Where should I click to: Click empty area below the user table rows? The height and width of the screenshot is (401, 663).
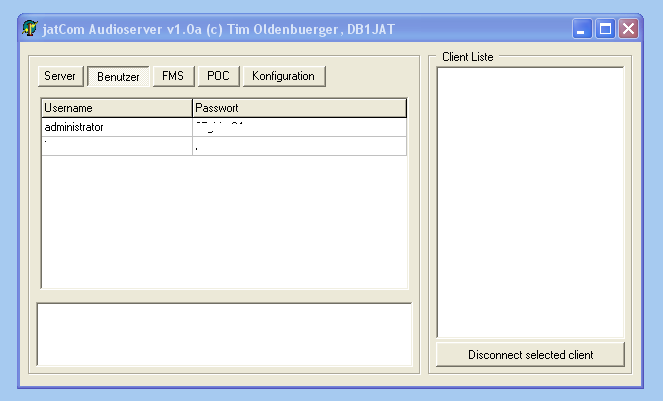(224, 220)
